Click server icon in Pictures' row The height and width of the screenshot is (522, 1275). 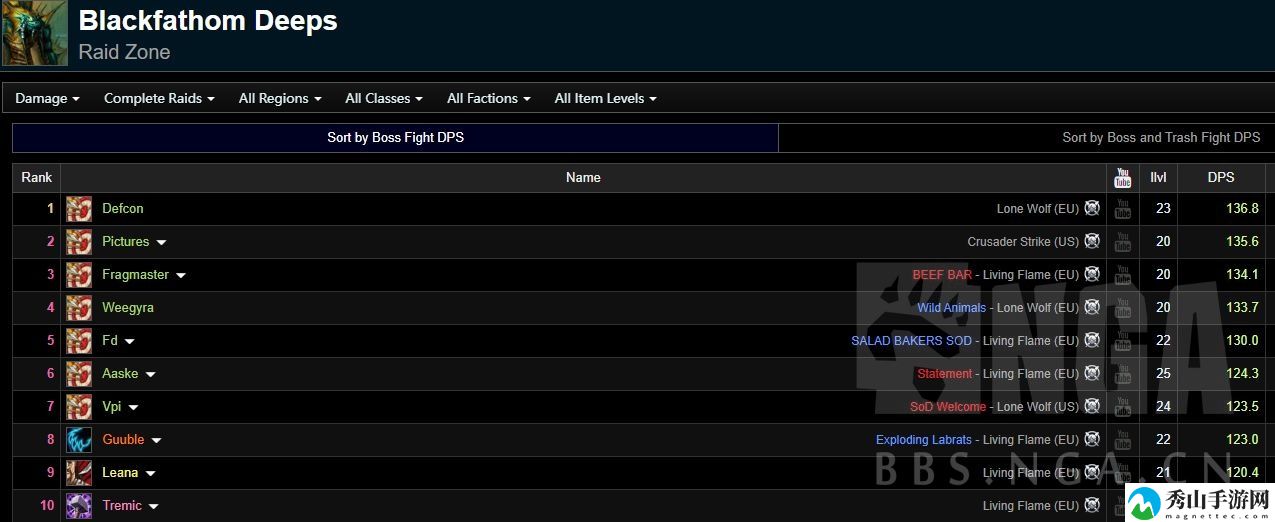coord(1092,241)
